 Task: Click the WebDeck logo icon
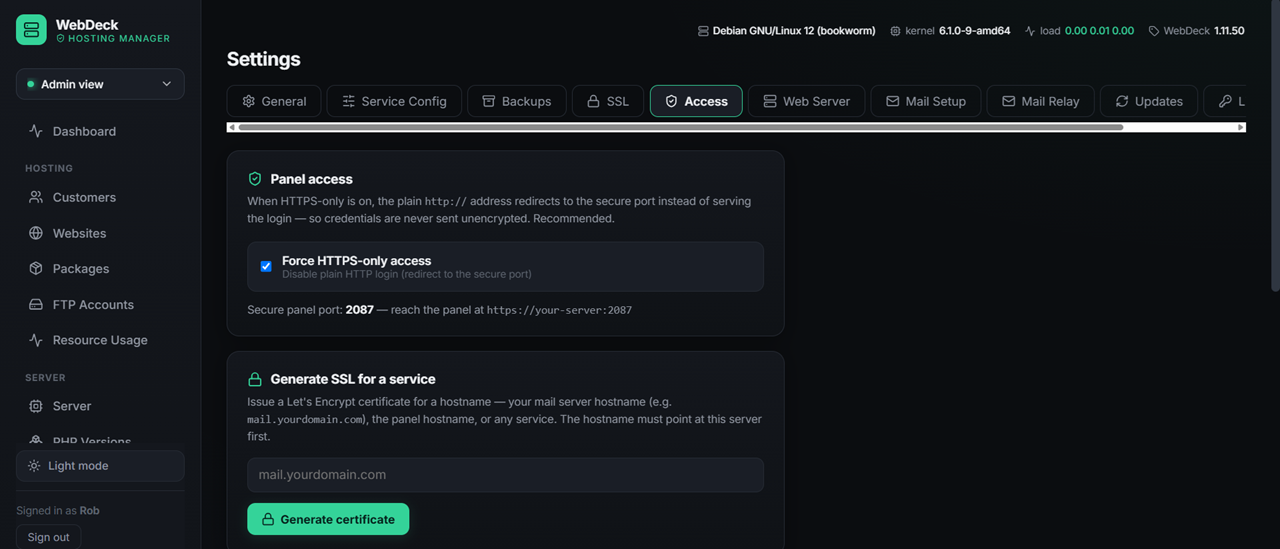pyautogui.click(x=31, y=30)
